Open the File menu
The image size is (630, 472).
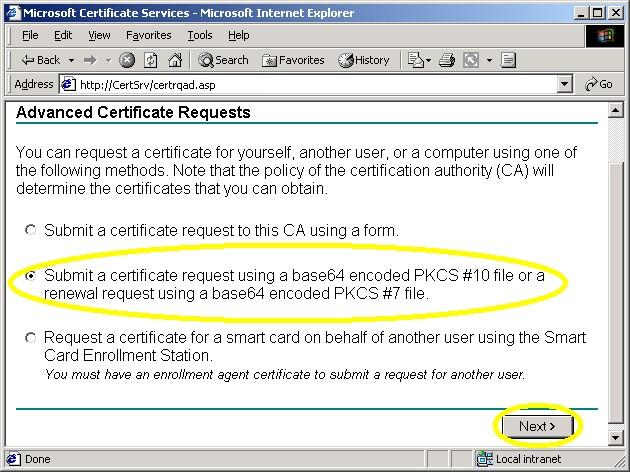pos(30,35)
